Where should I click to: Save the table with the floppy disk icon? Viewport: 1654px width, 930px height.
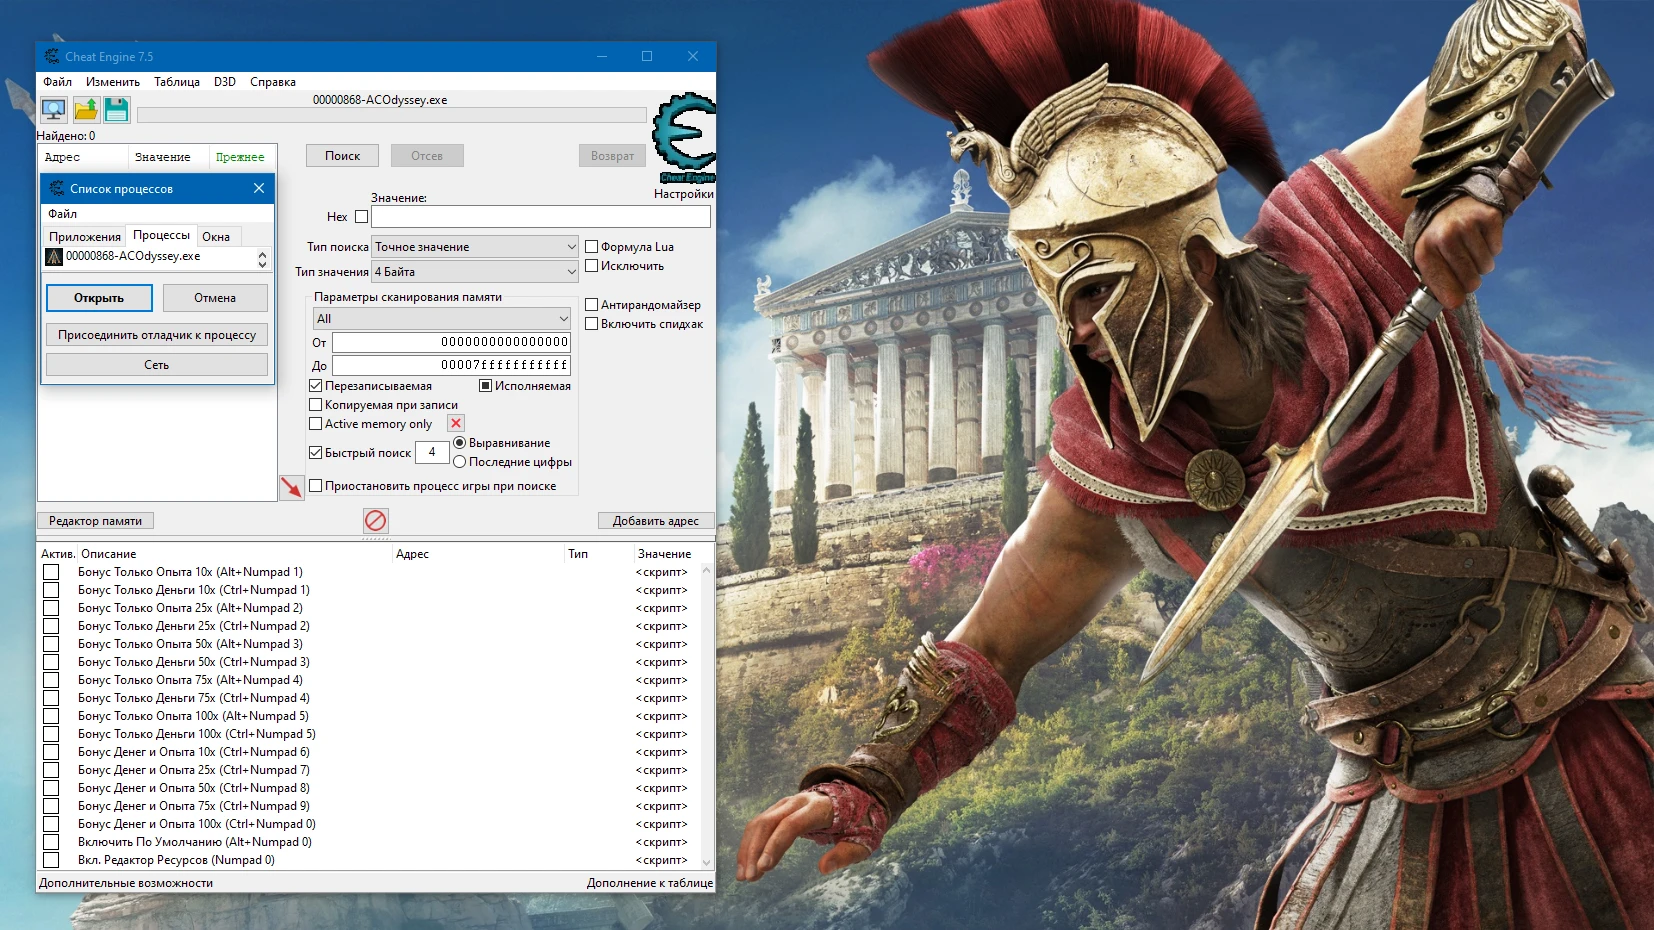pyautogui.click(x=117, y=110)
